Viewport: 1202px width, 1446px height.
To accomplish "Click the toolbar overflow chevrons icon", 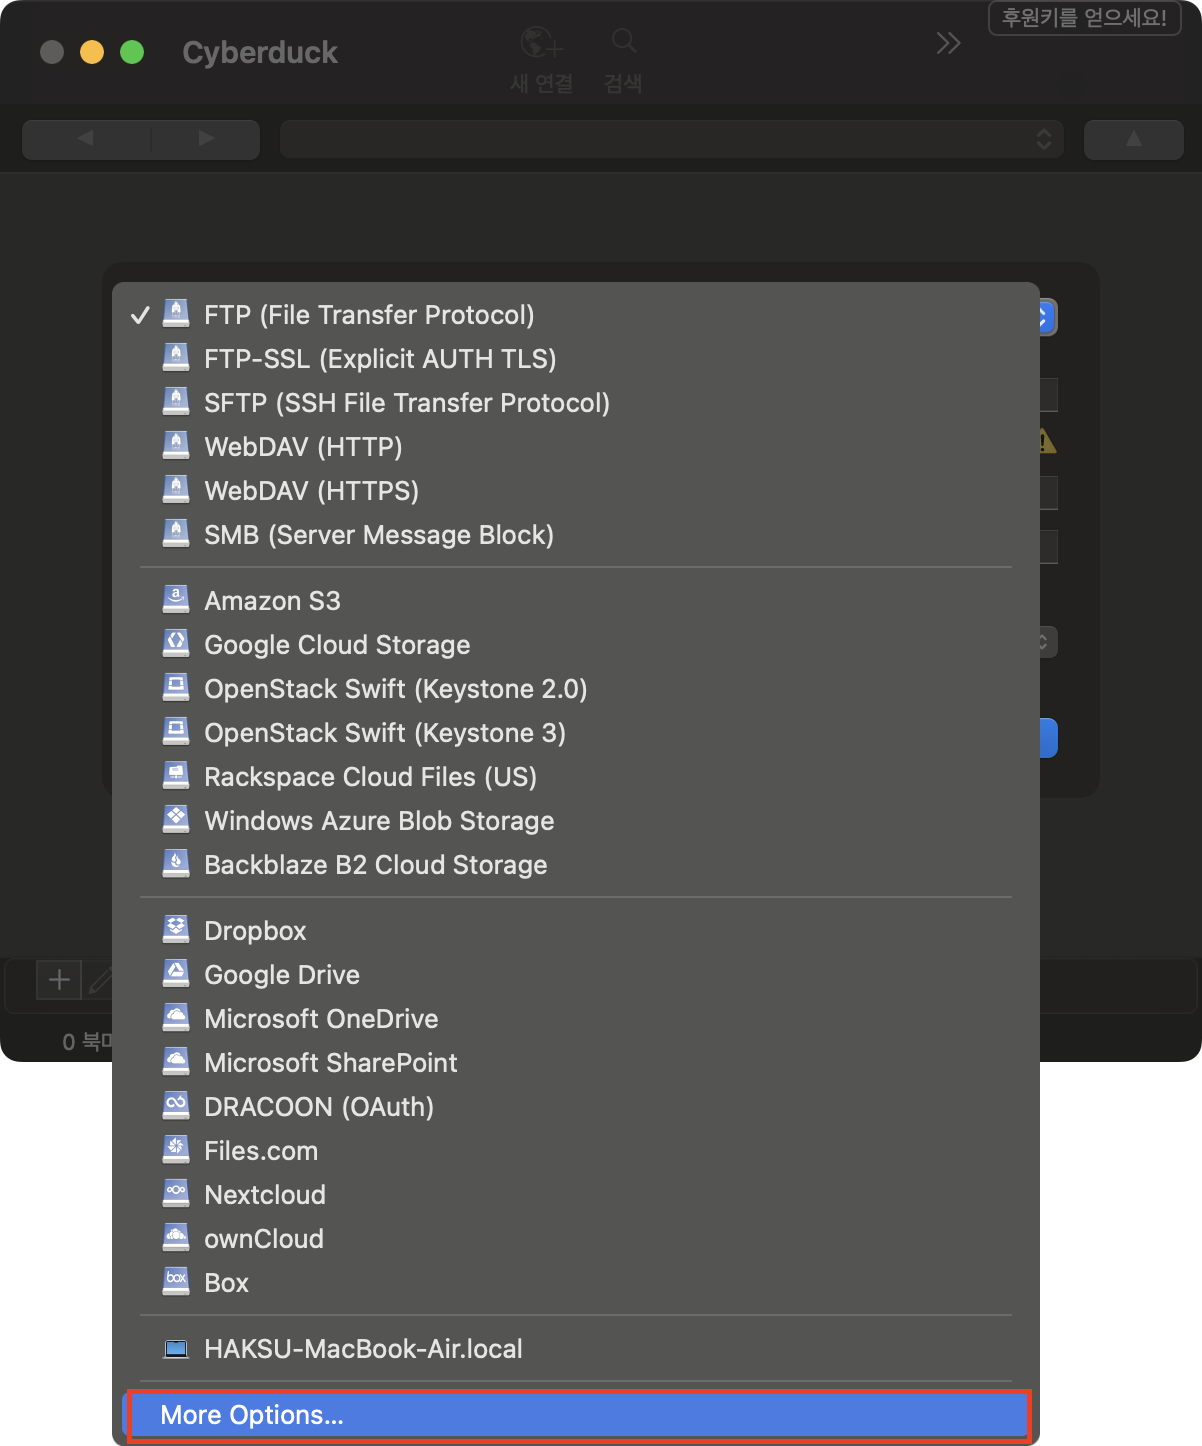I will [948, 43].
